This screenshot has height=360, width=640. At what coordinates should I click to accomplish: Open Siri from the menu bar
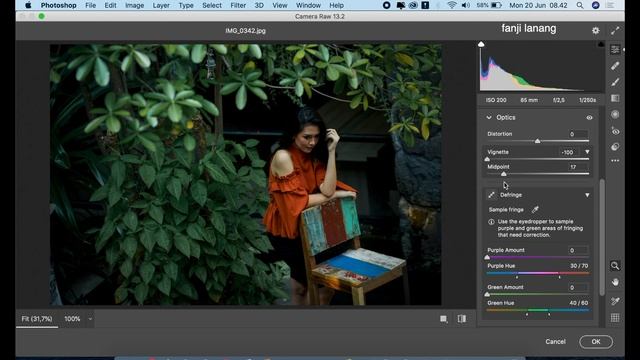[596, 5]
